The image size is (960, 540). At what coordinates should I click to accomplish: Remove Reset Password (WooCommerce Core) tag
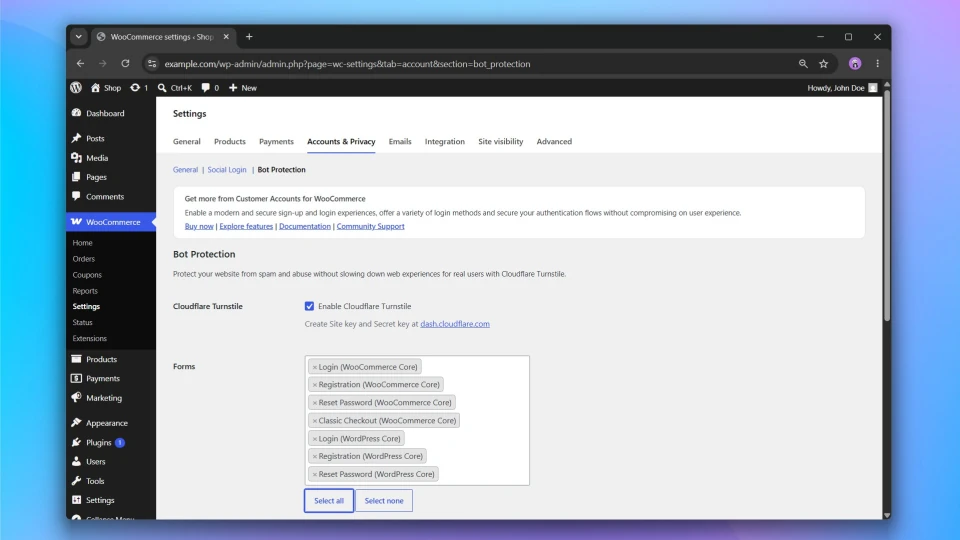click(x=315, y=403)
